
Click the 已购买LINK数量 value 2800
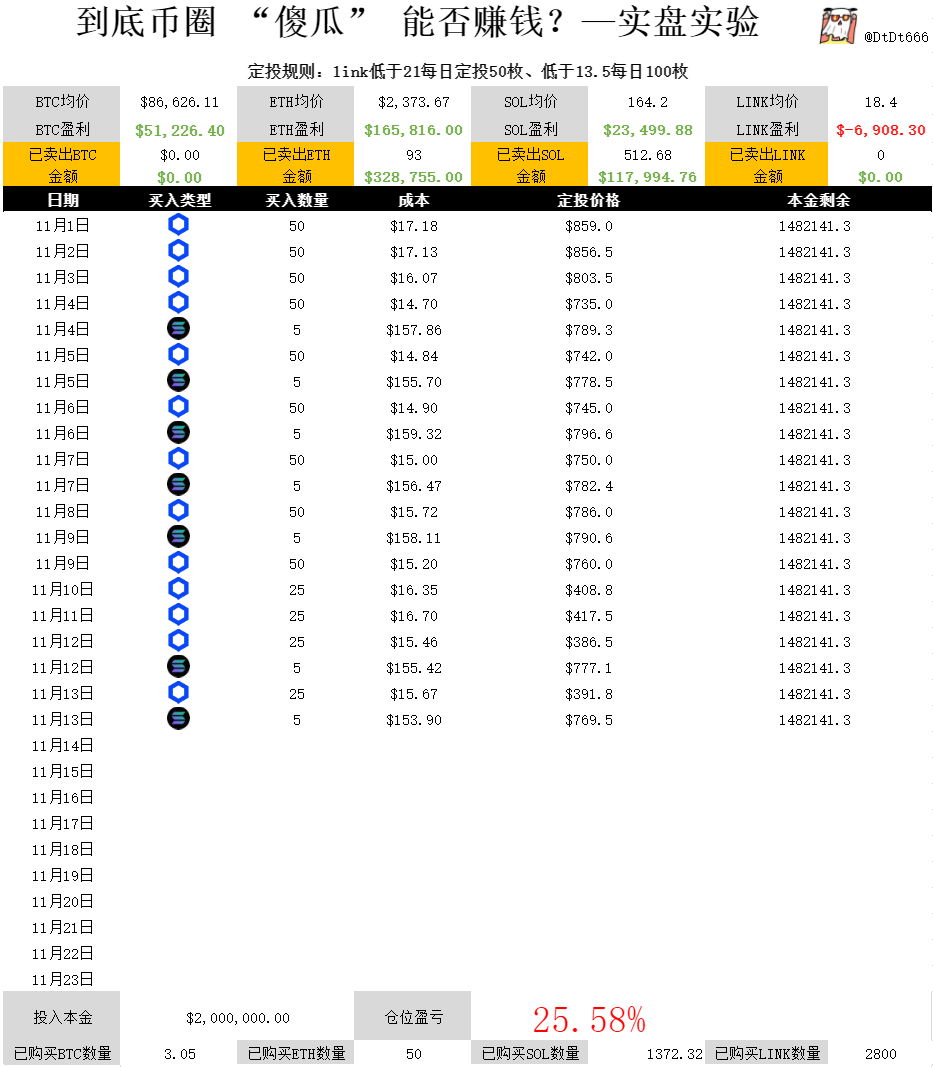point(881,1054)
